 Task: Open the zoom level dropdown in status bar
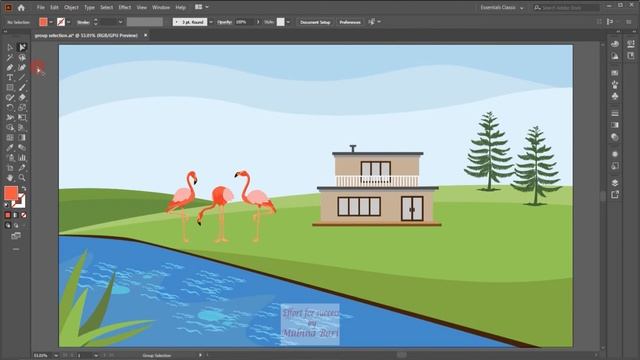click(x=56, y=356)
